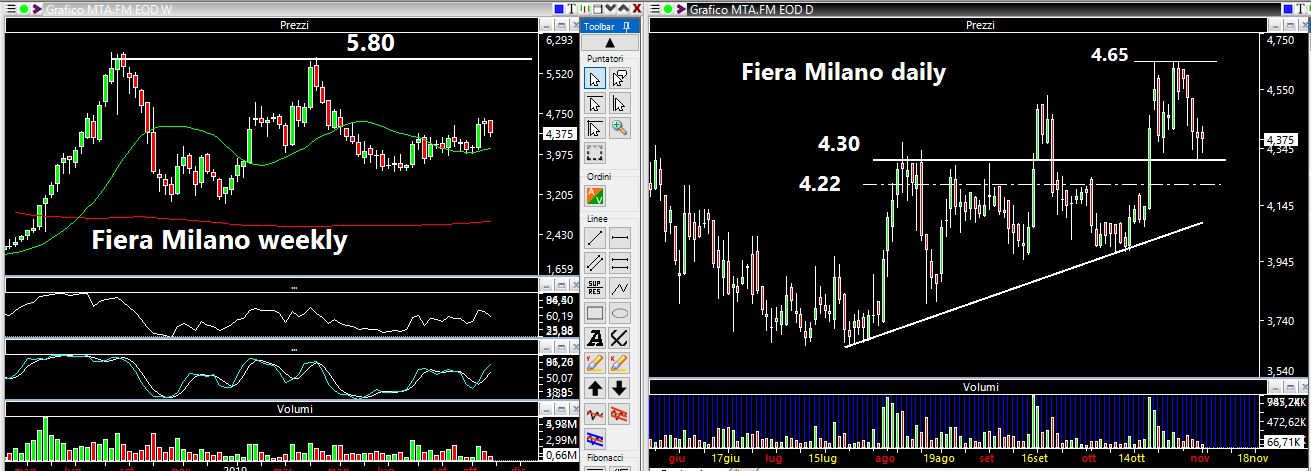Click the 'Fibonacci' section label
The height and width of the screenshot is (471, 1311).
pos(605,456)
